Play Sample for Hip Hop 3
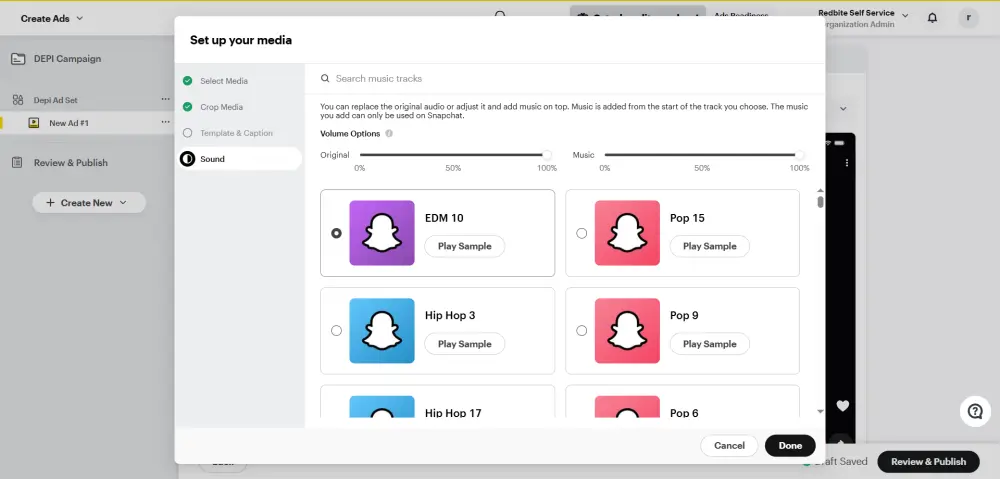 point(464,344)
